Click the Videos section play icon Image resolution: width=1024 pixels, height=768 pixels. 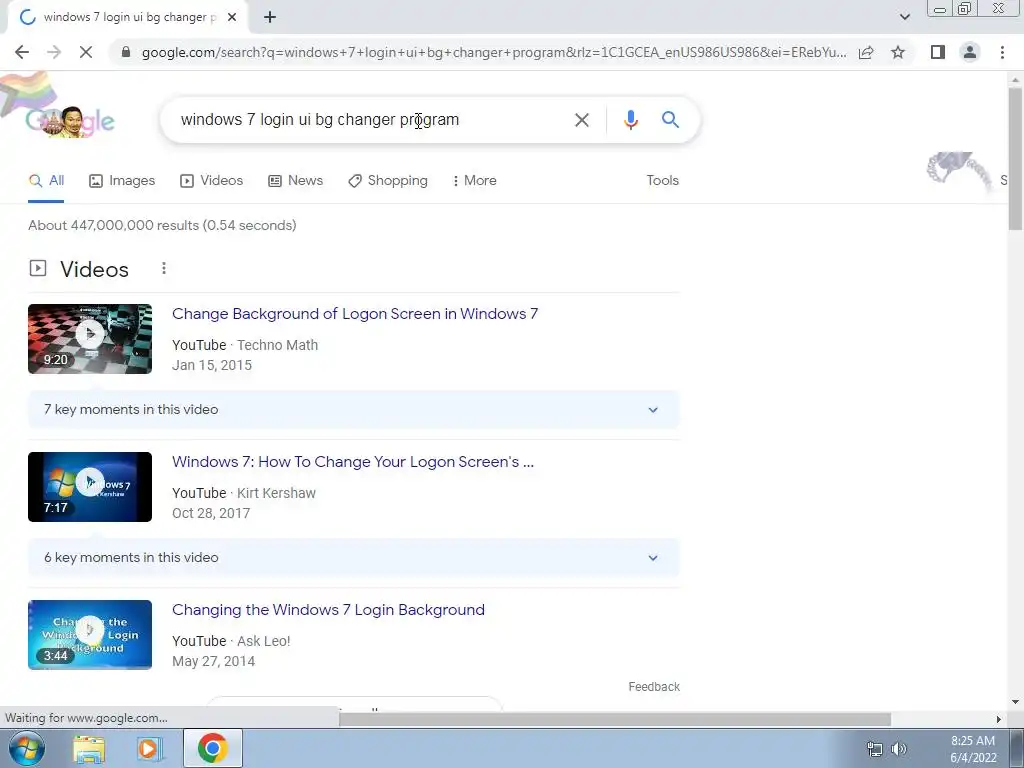38,268
